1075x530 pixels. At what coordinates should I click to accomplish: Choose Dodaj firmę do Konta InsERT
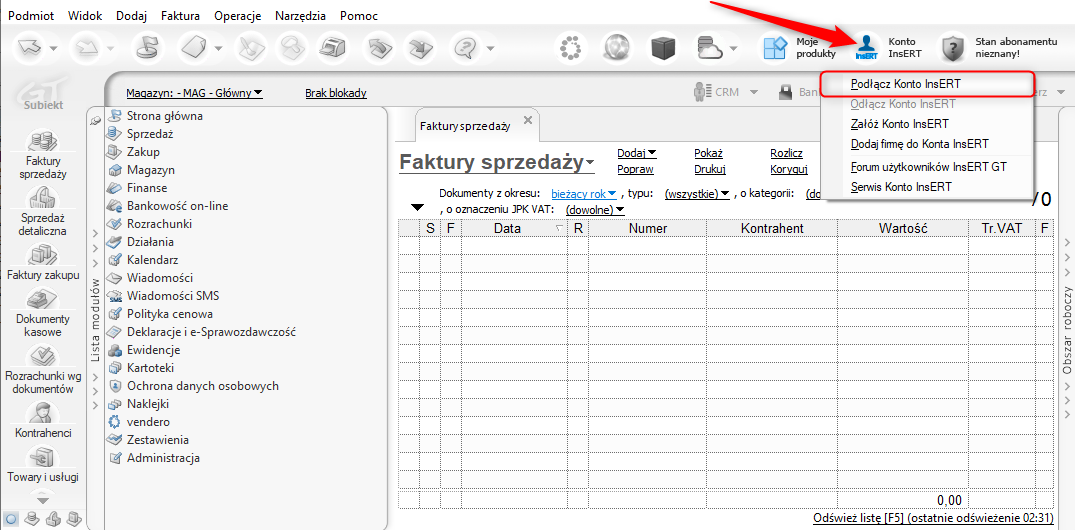click(x=926, y=144)
